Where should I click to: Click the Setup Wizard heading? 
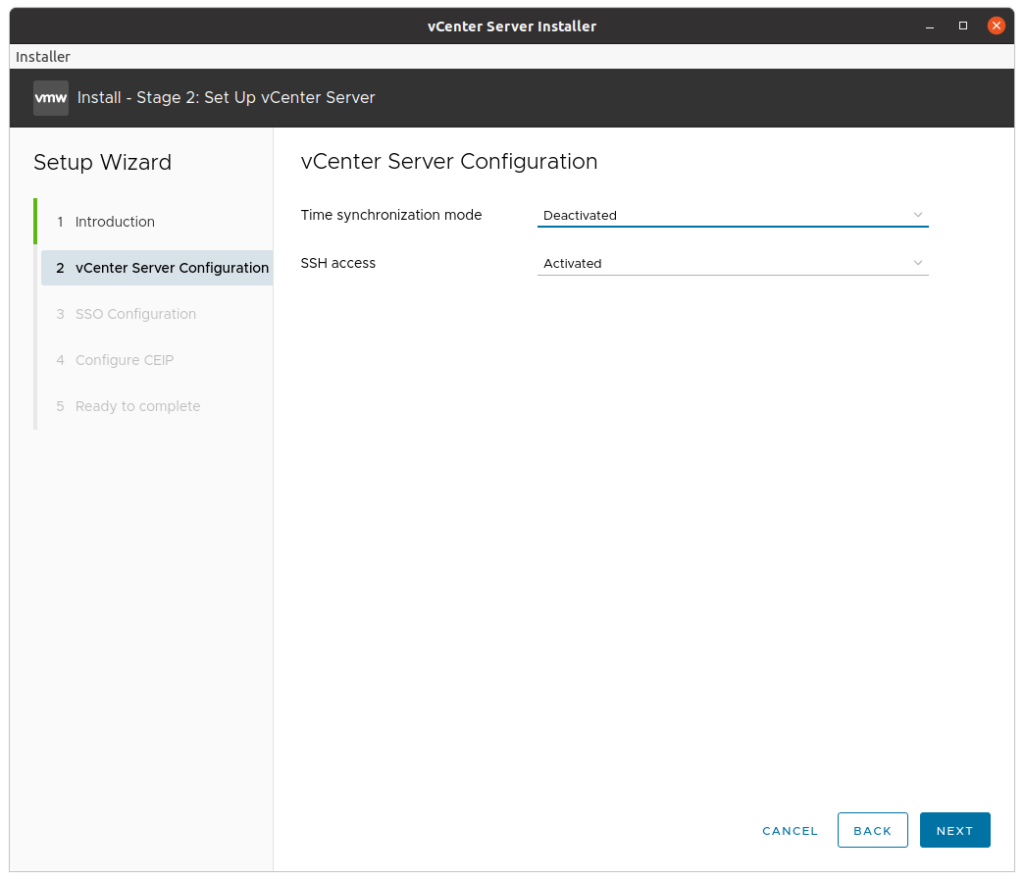103,162
